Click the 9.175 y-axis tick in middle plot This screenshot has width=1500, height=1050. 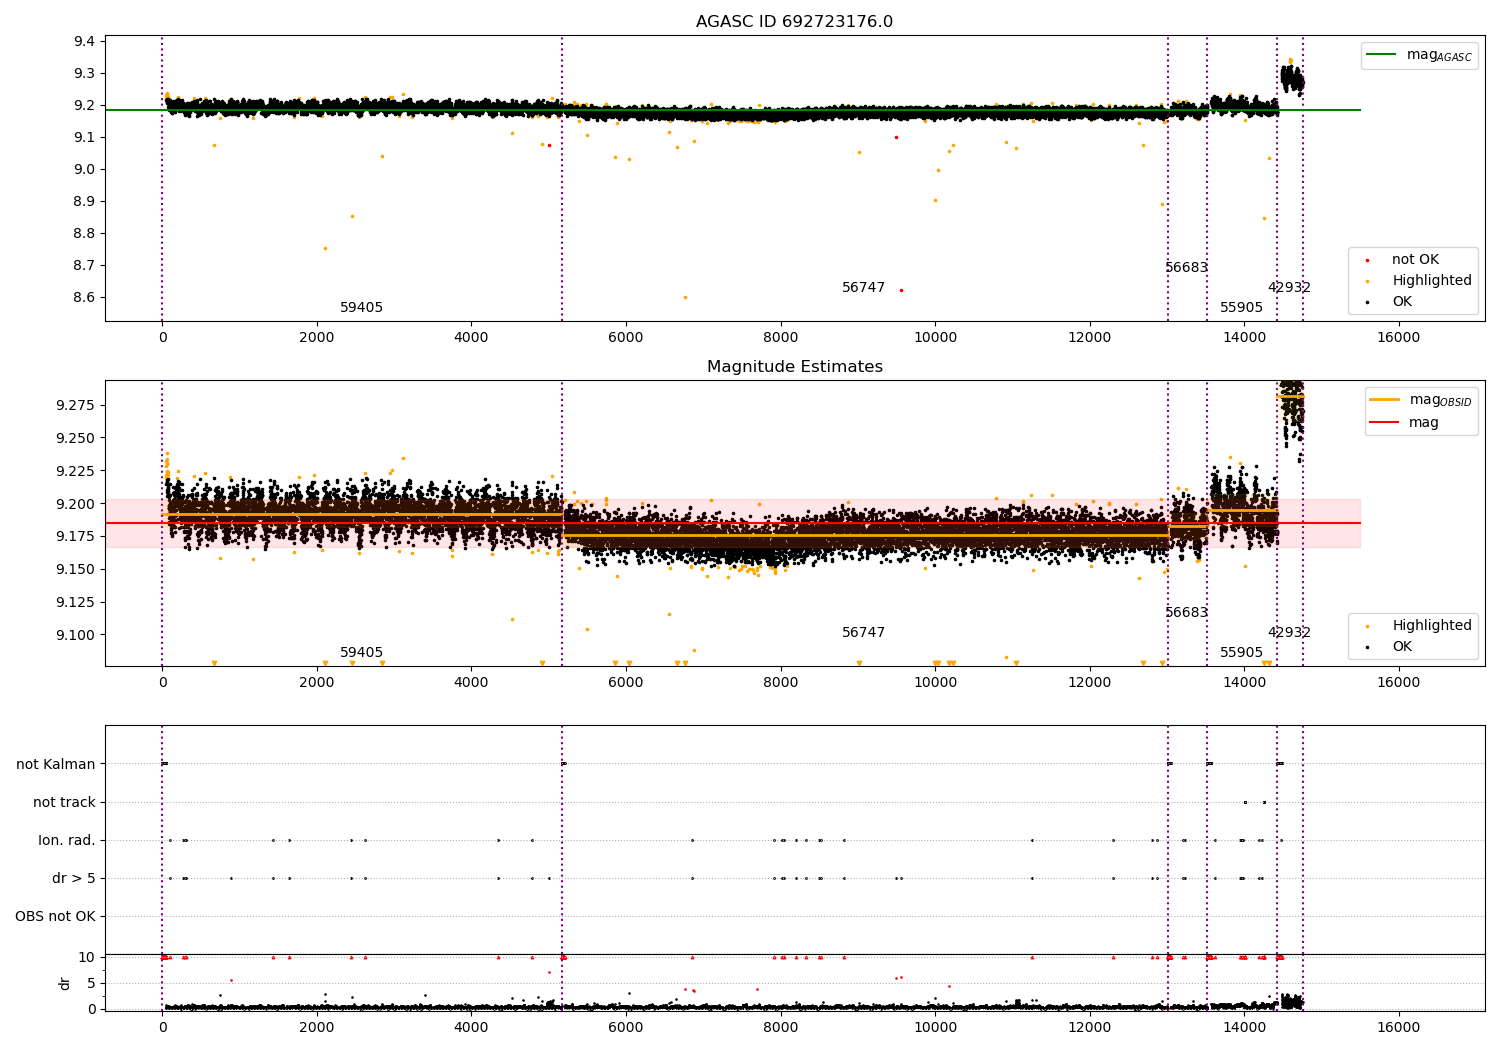76,536
